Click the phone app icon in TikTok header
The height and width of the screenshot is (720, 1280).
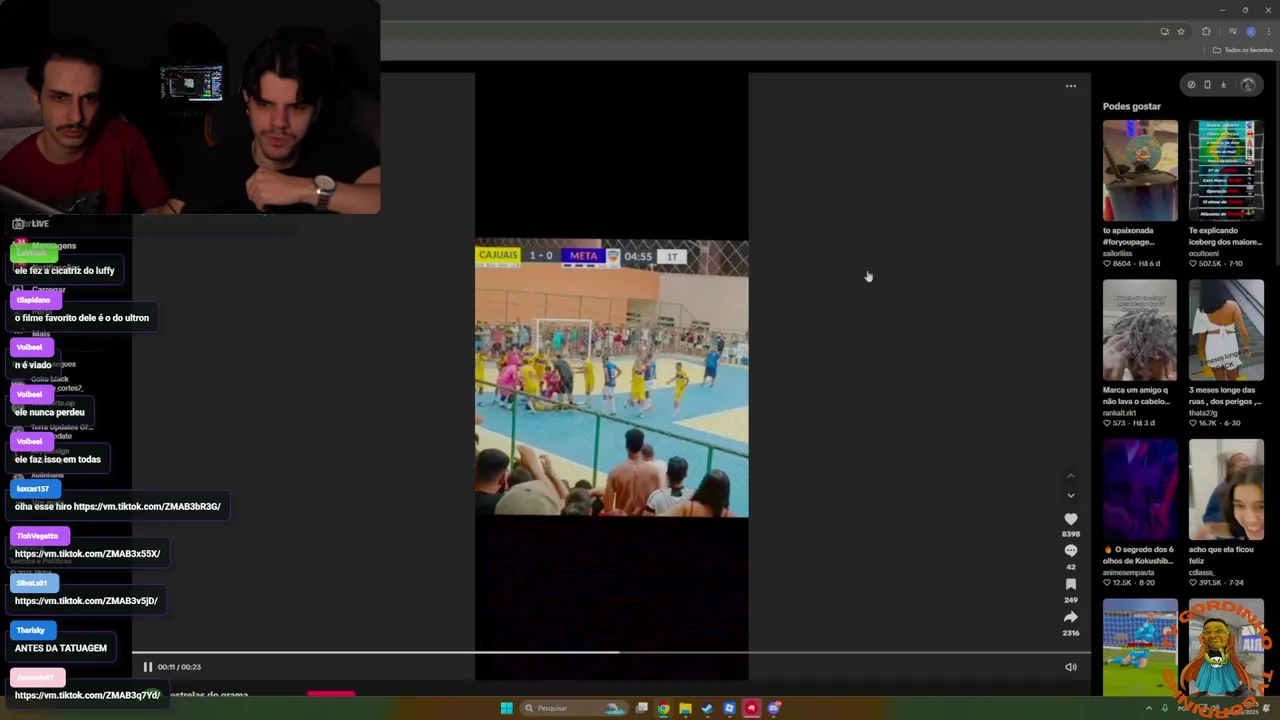1207,85
